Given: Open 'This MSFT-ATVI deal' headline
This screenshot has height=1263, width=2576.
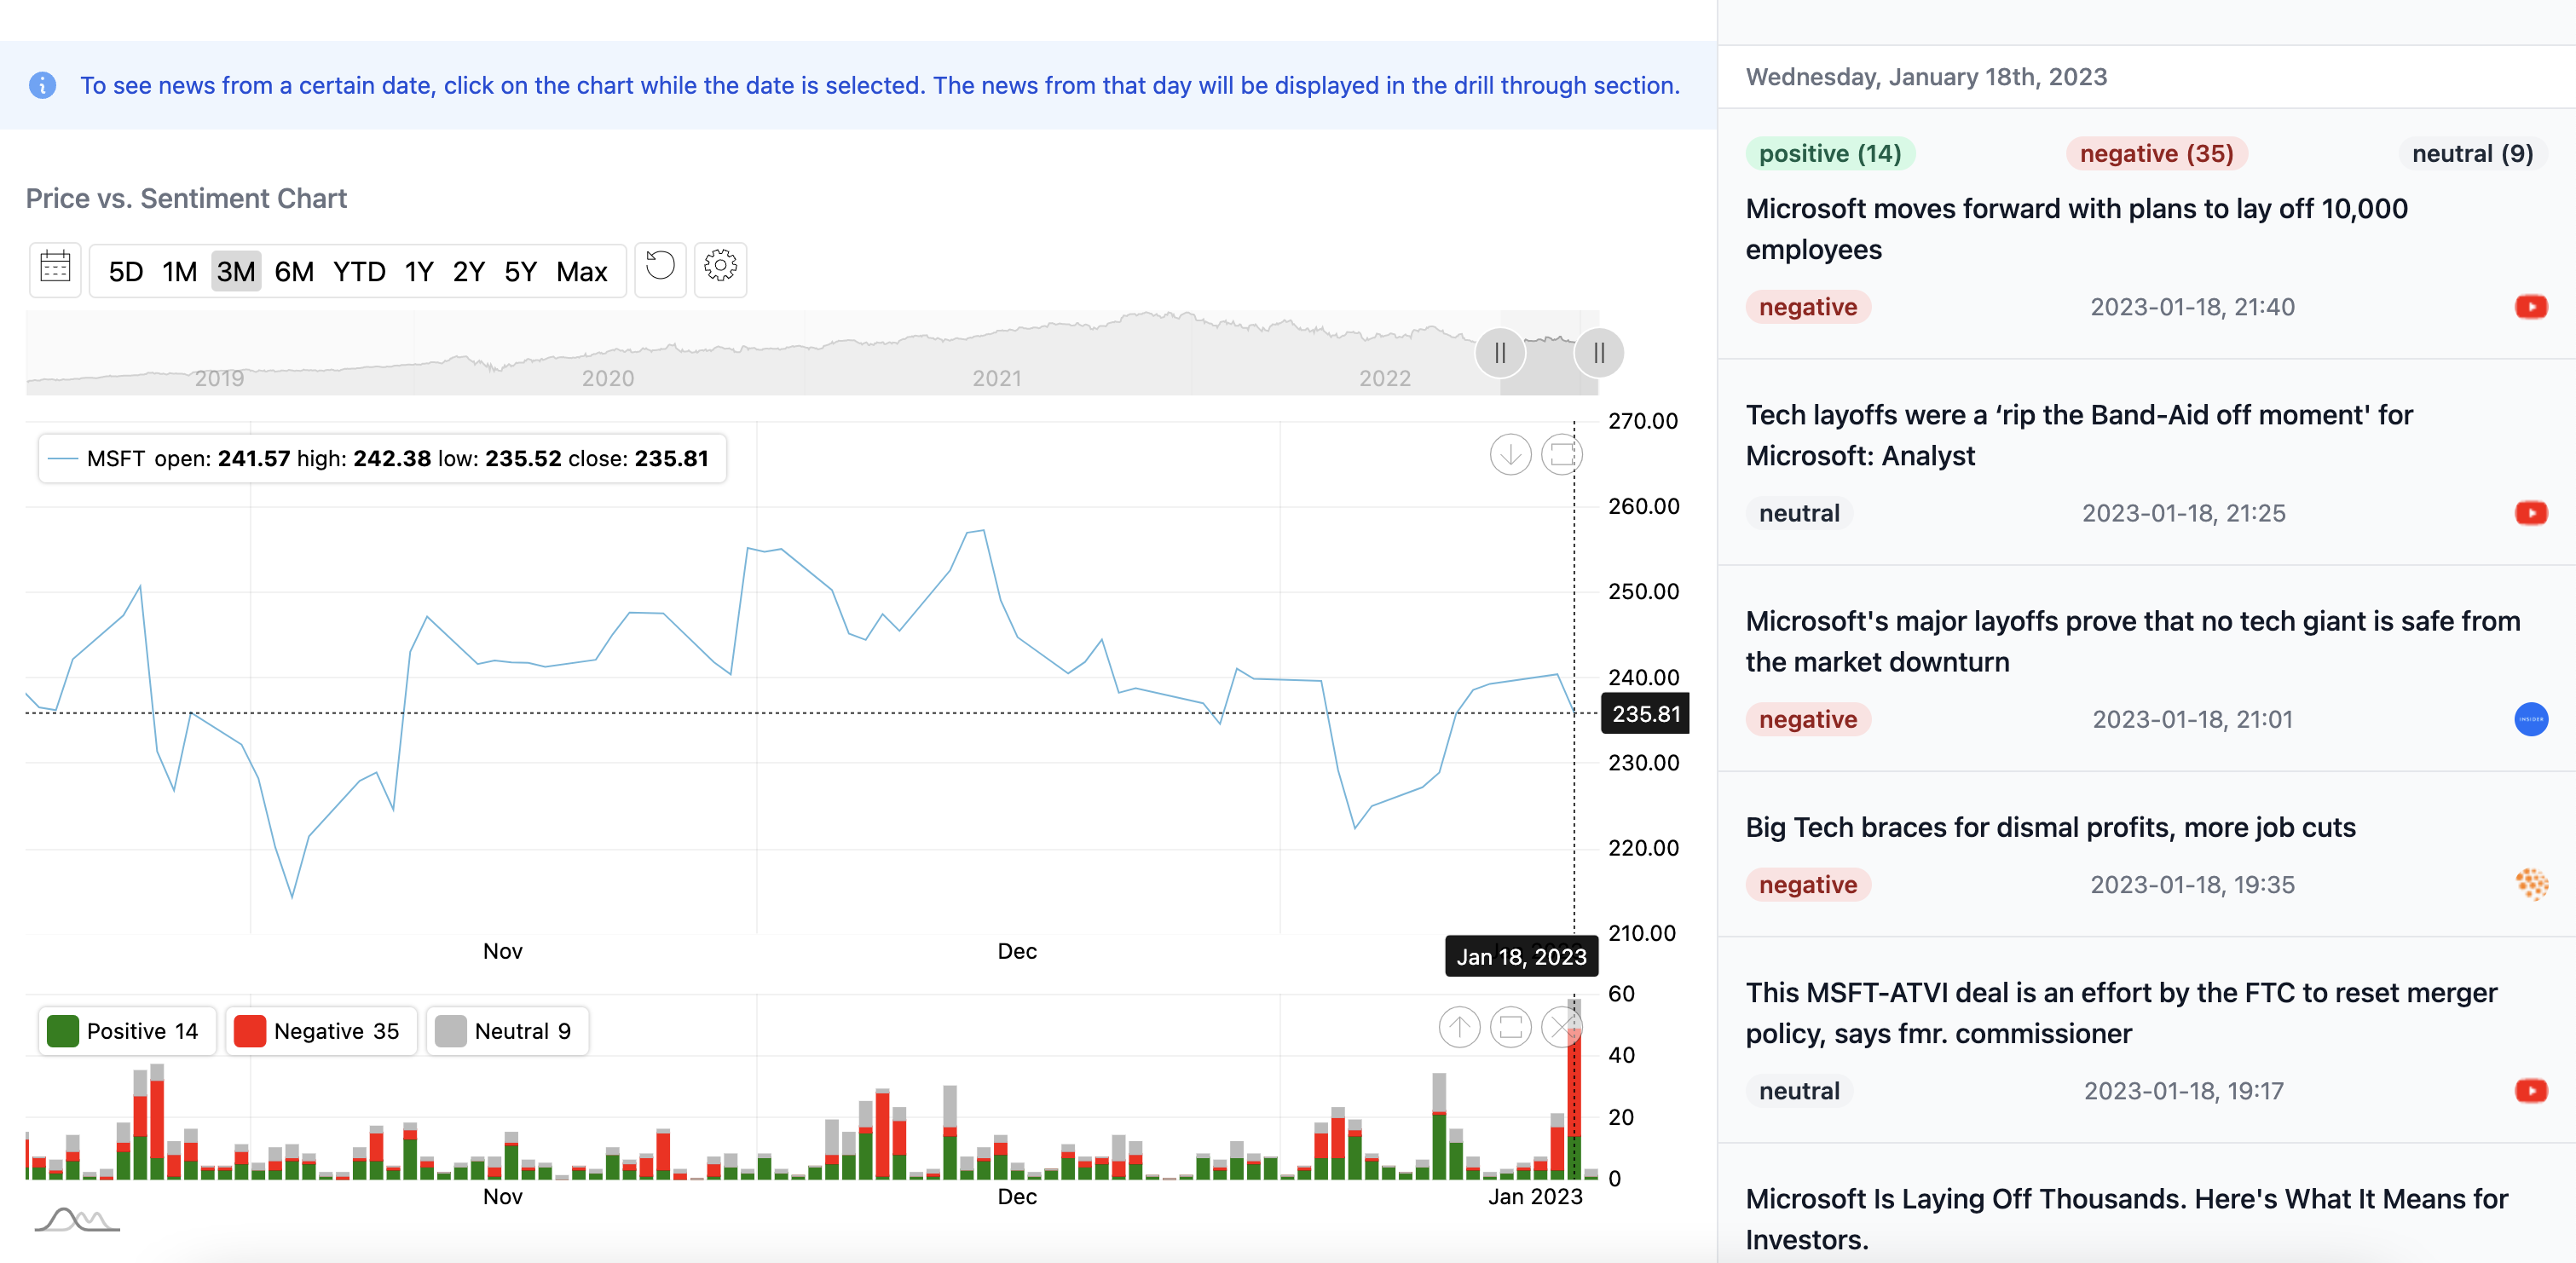Looking at the screenshot, I should (x=2121, y=1013).
